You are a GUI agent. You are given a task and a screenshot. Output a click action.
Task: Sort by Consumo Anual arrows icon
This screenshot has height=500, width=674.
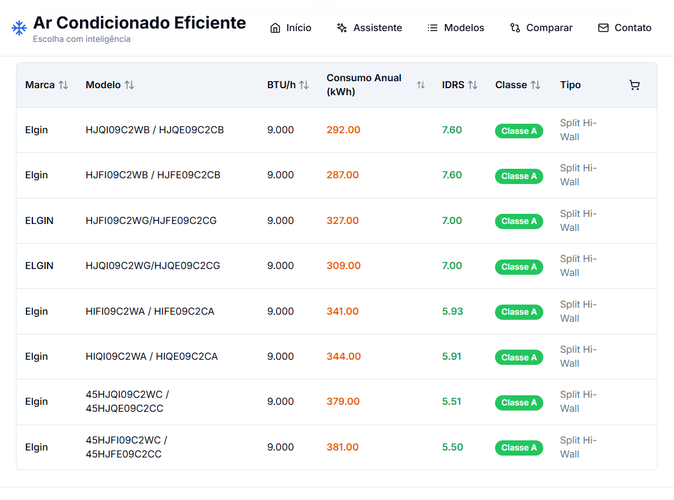click(x=421, y=85)
